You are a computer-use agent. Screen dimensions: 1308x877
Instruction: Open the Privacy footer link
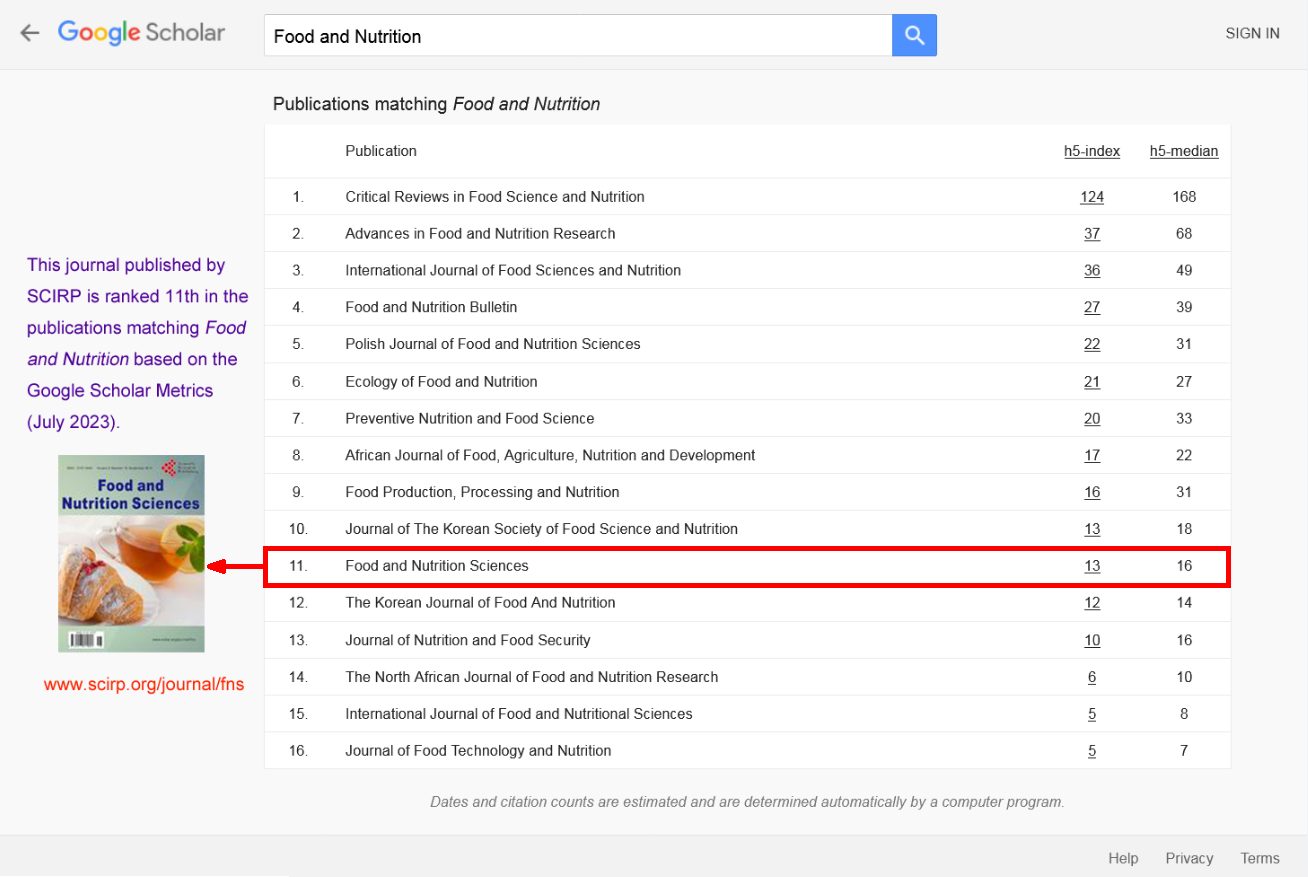(1189, 858)
